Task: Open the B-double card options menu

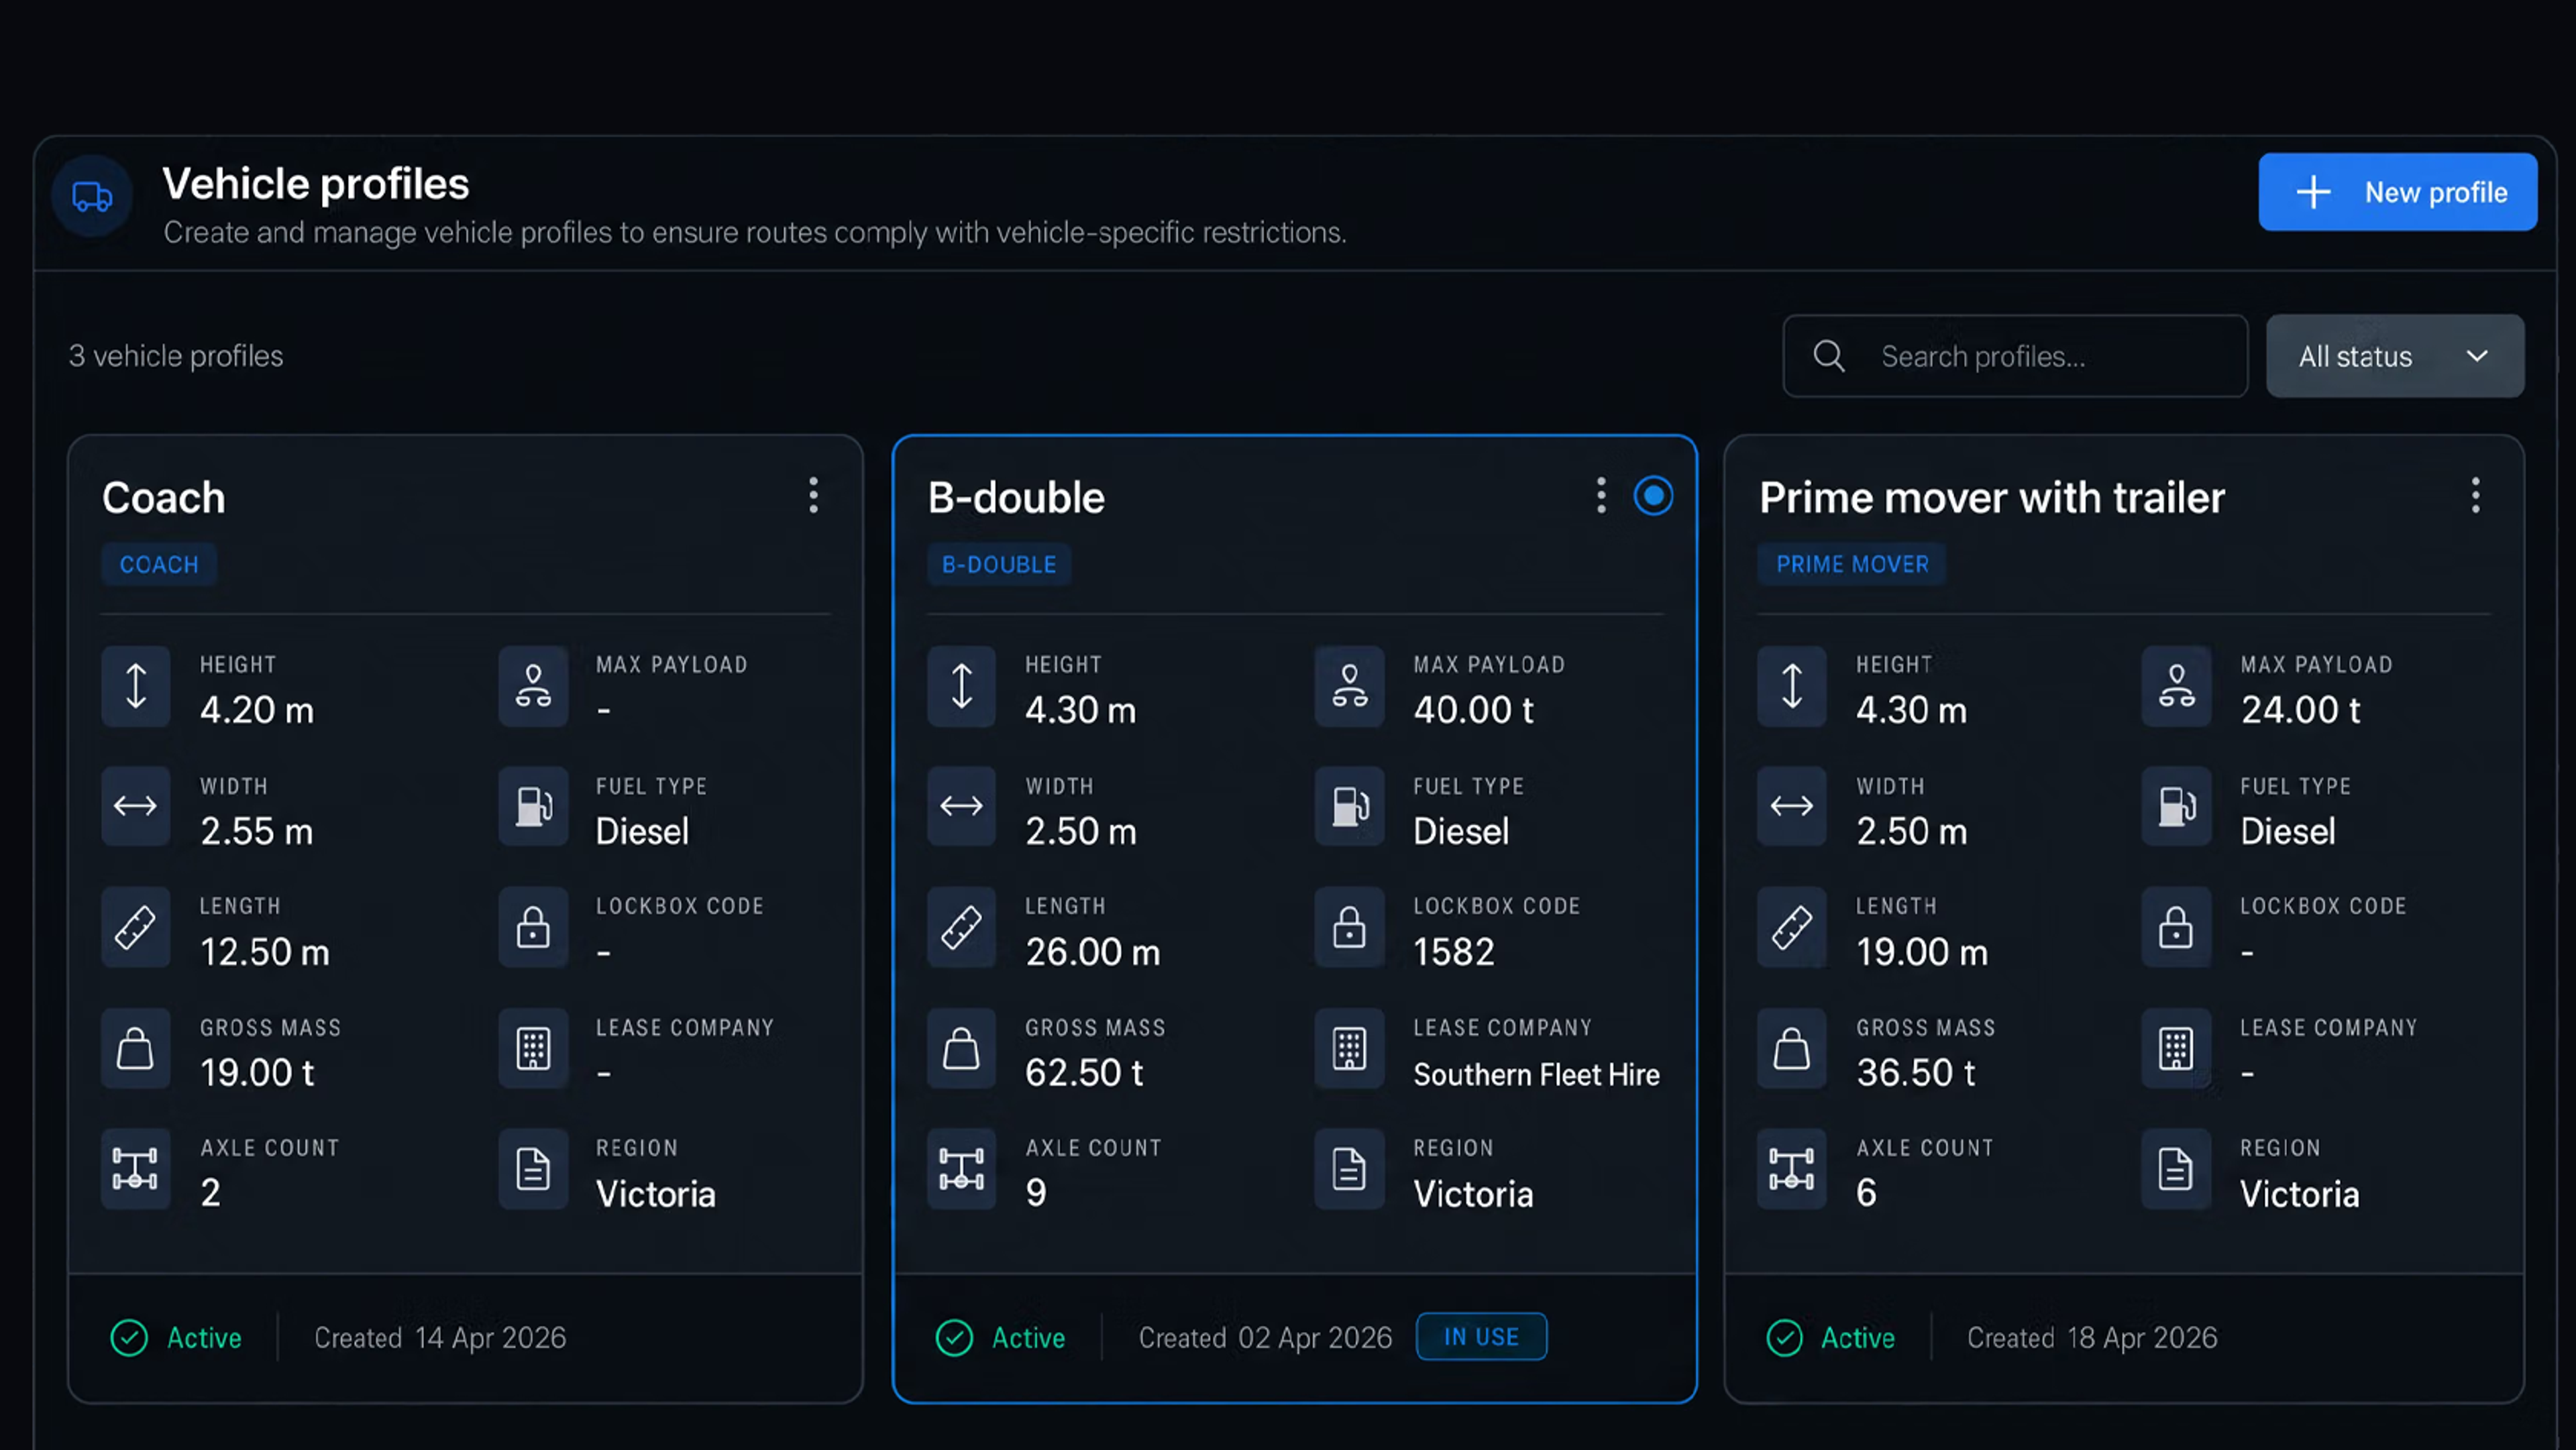Action: pyautogui.click(x=1601, y=495)
